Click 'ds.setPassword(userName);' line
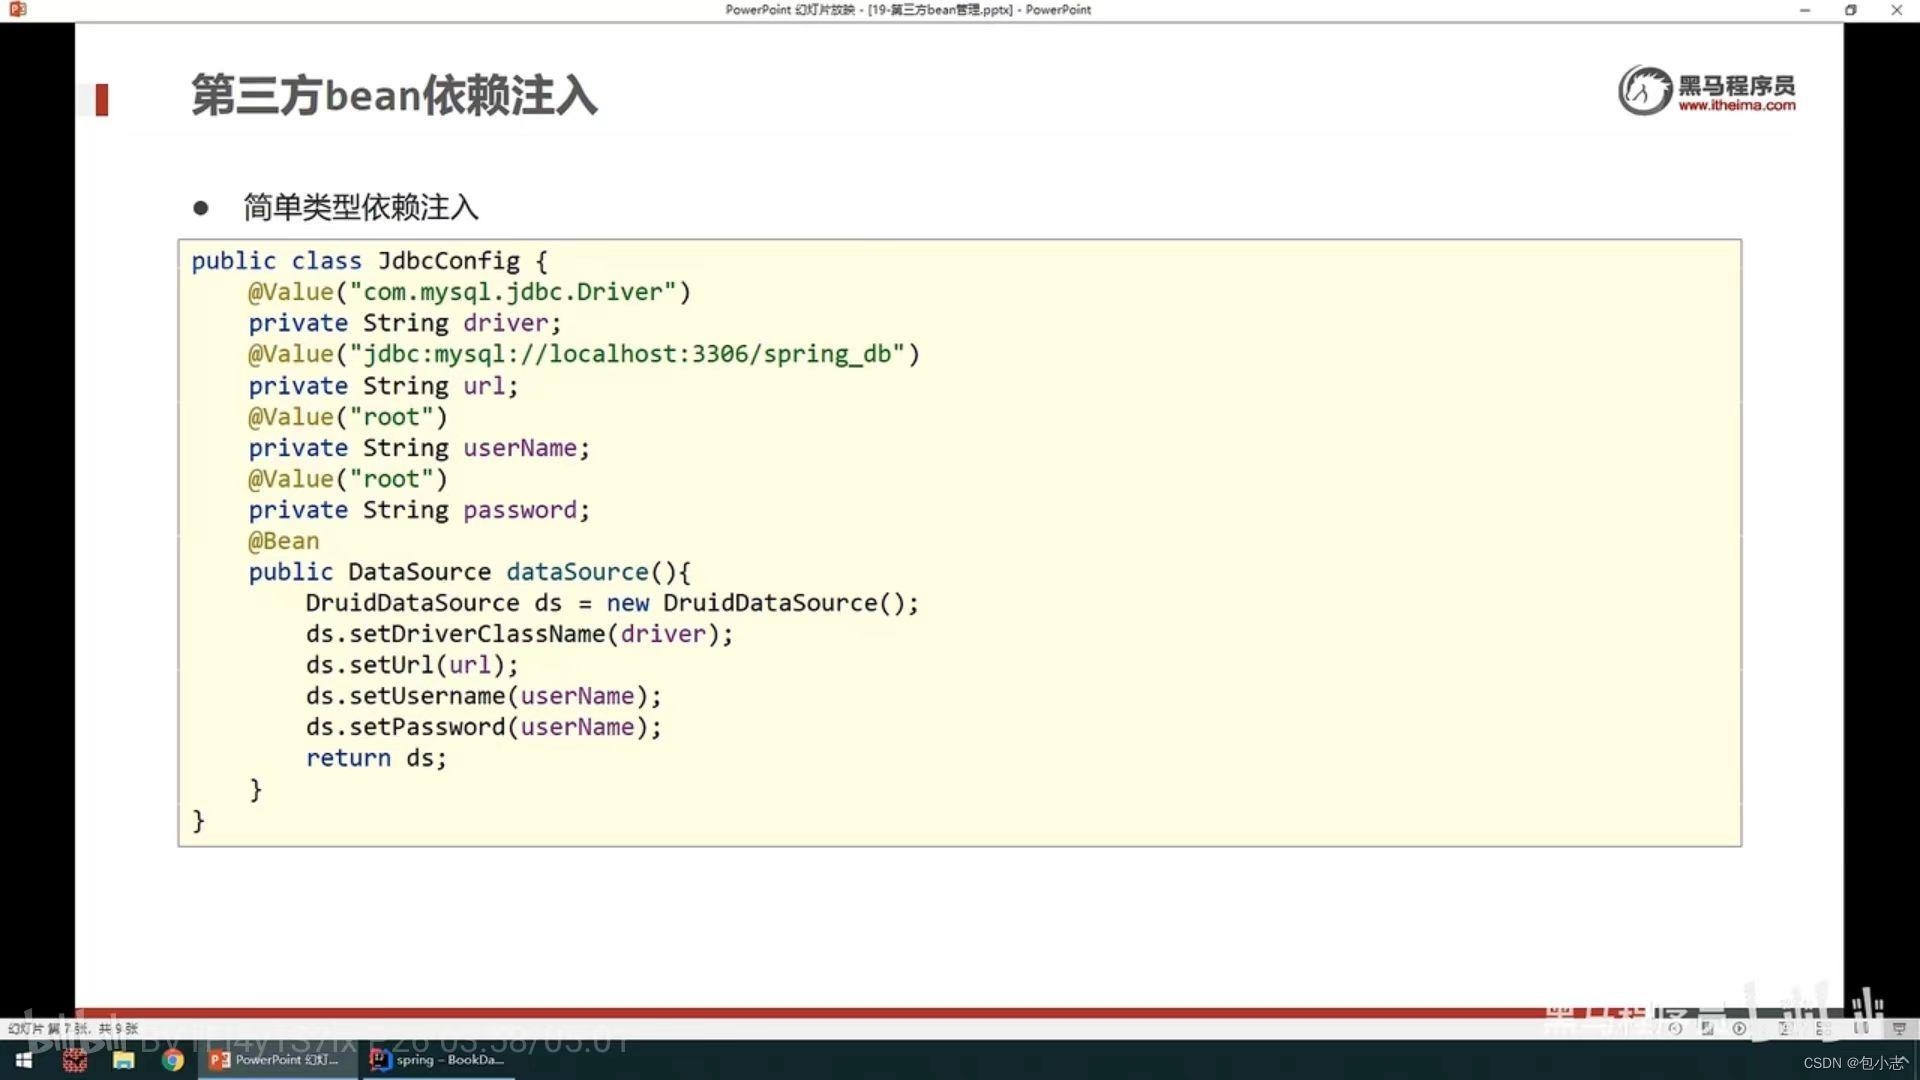 coord(484,727)
